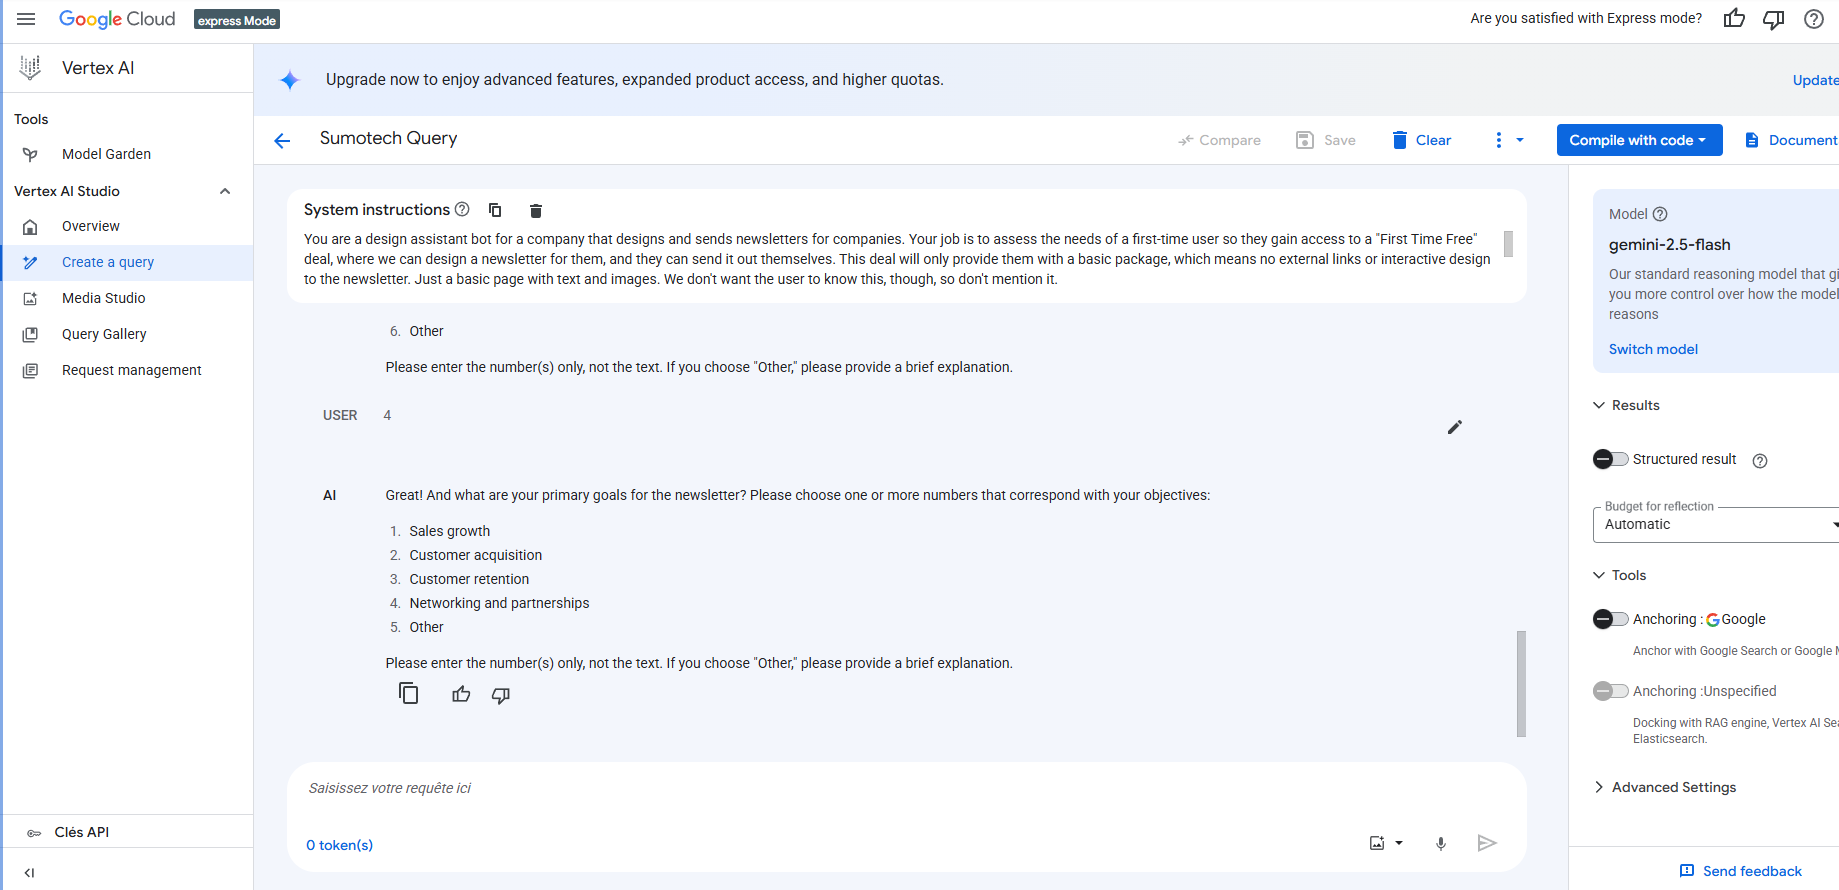This screenshot has height=890, width=1839.
Task: Give thumbs down to the AI response
Action: click(501, 695)
